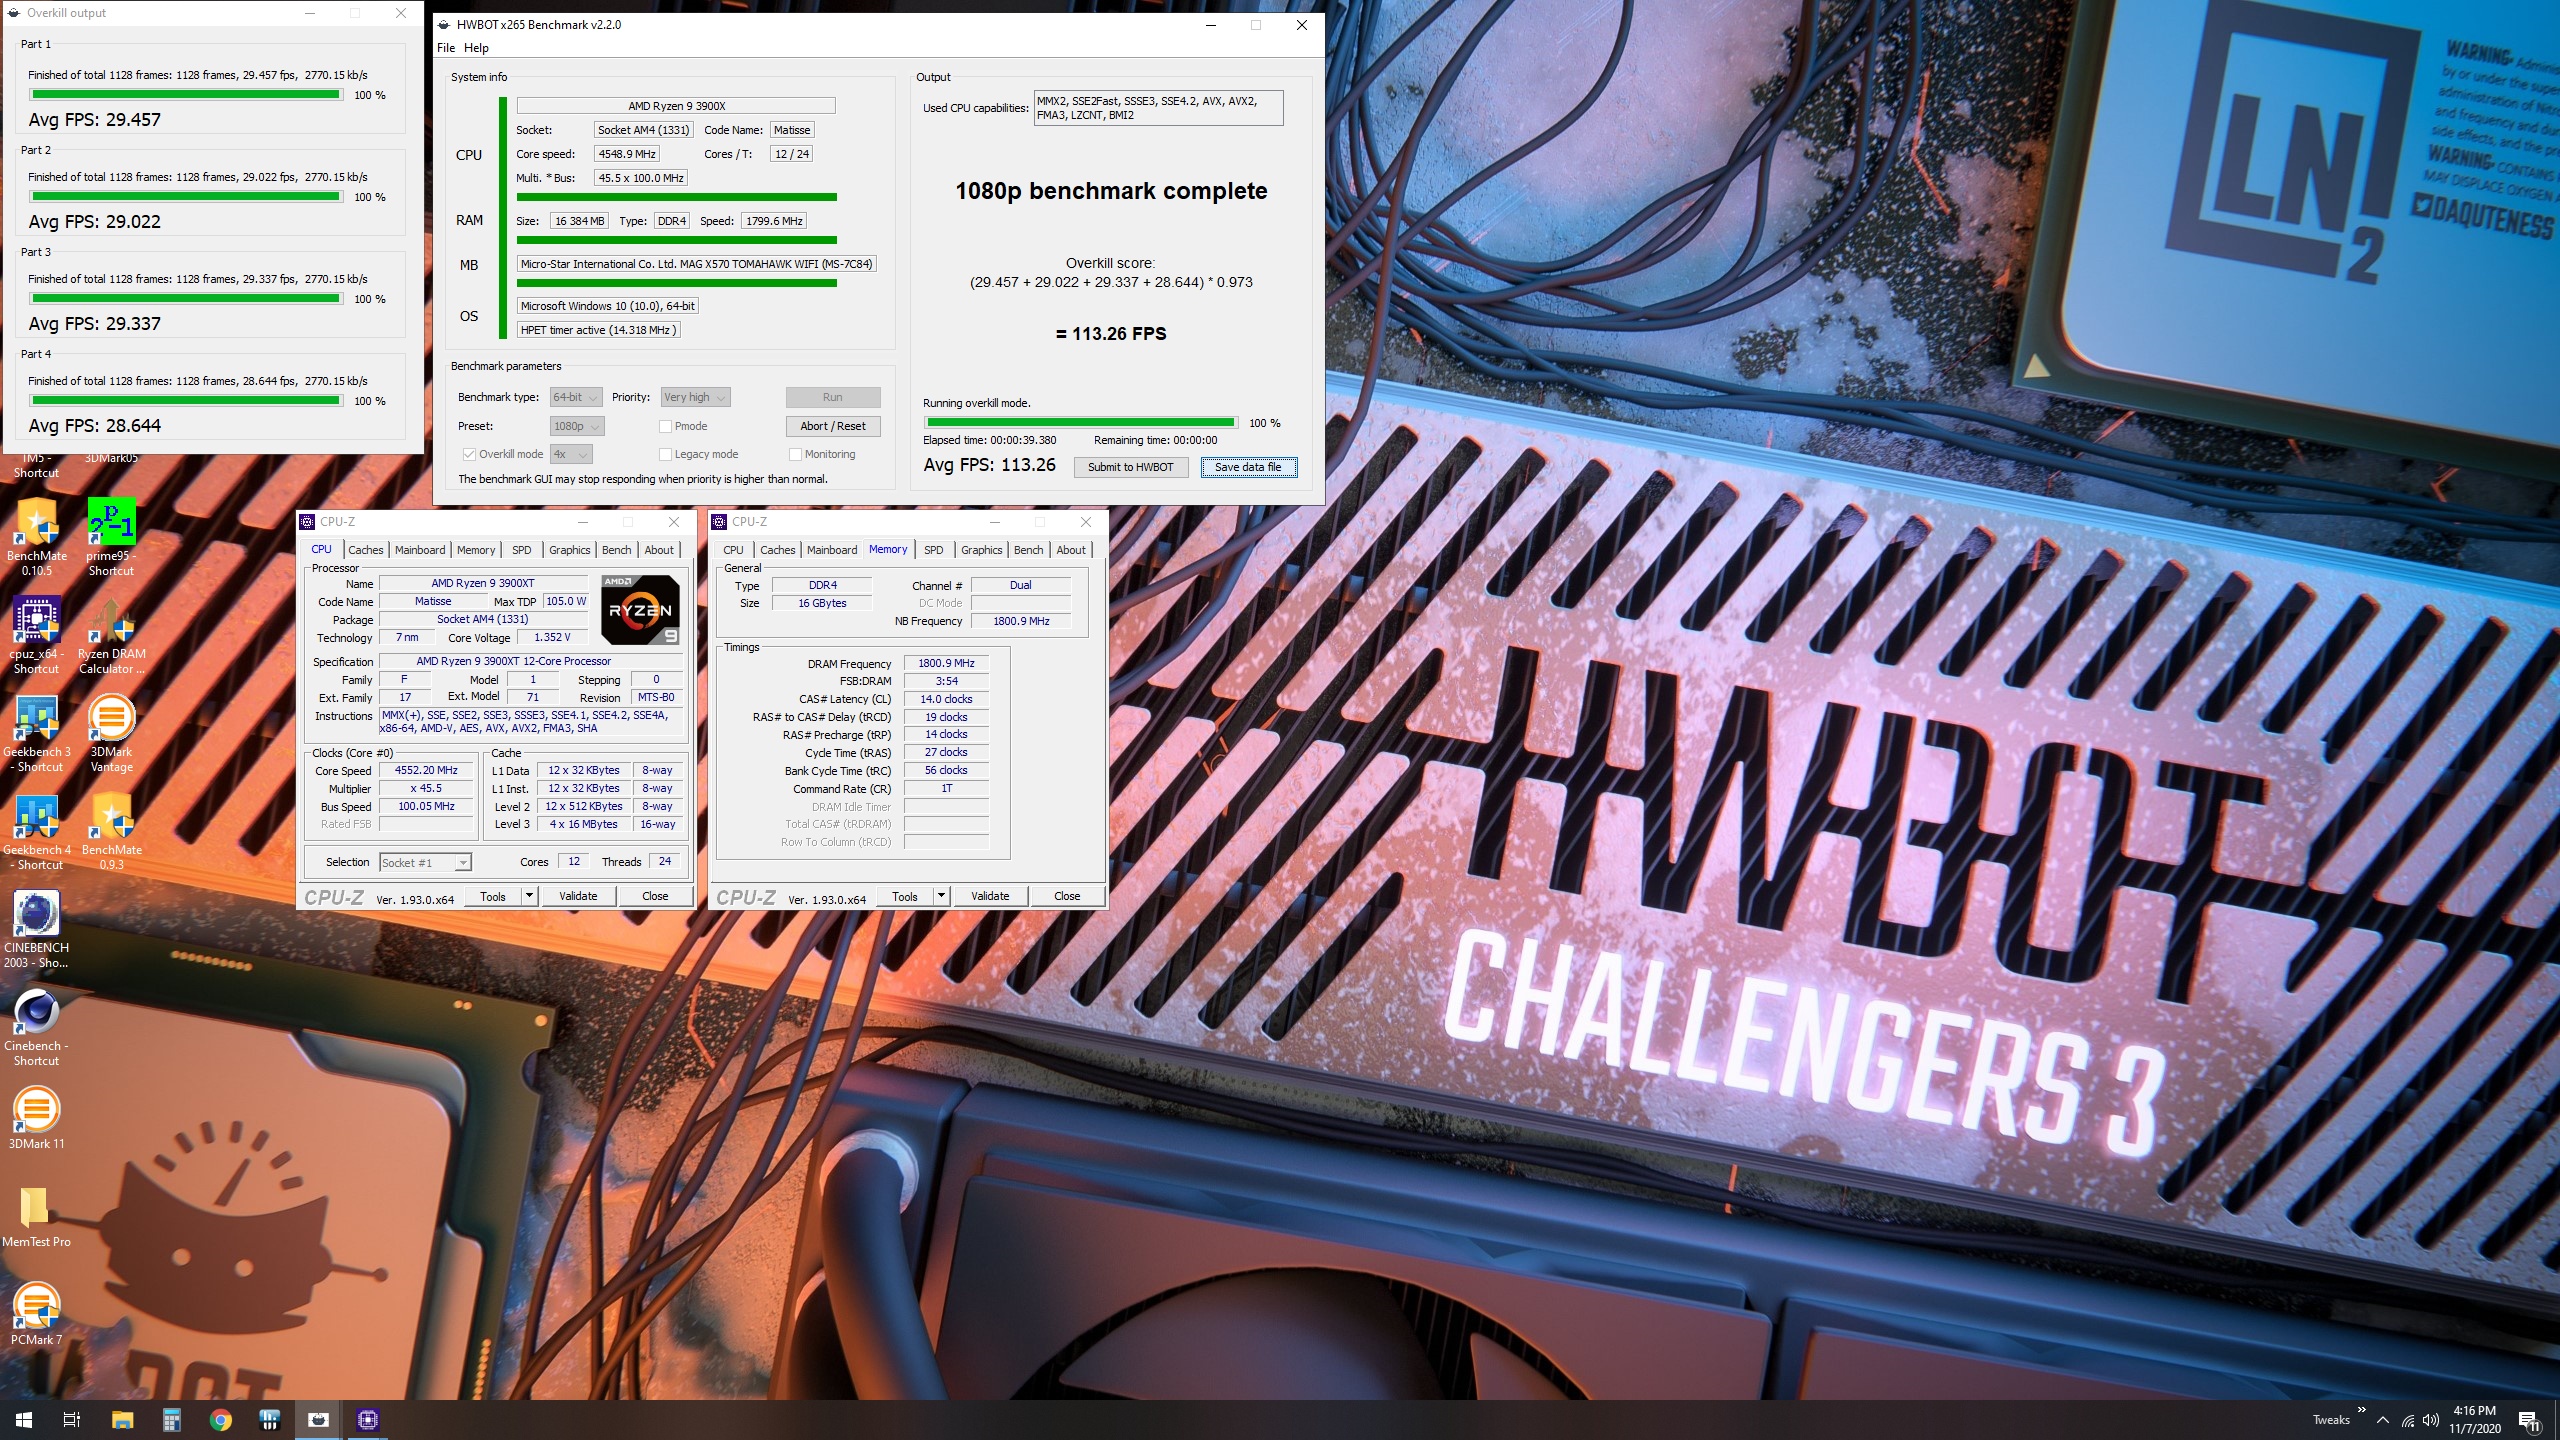
Task: Open the Action Center notifications icon
Action: pos(2529,1420)
